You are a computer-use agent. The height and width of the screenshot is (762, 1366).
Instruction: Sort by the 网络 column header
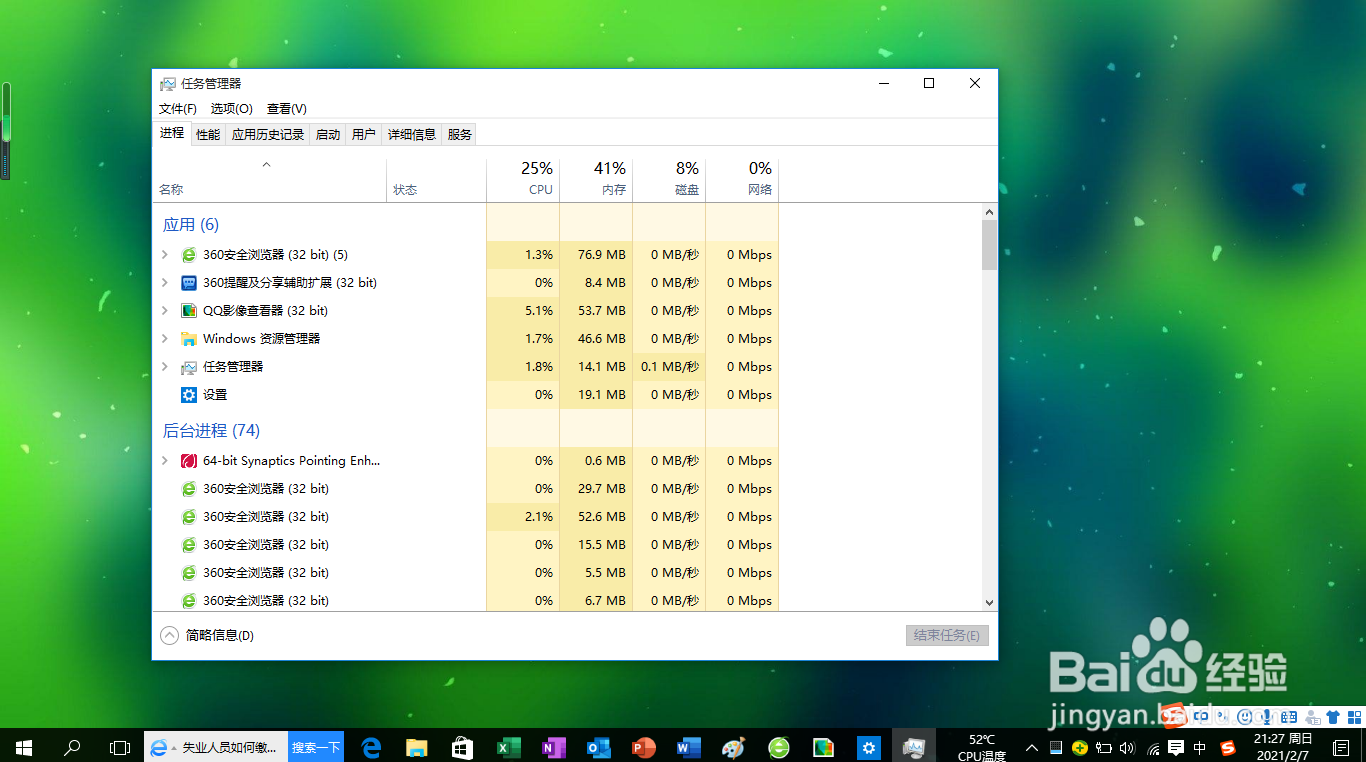coord(742,180)
